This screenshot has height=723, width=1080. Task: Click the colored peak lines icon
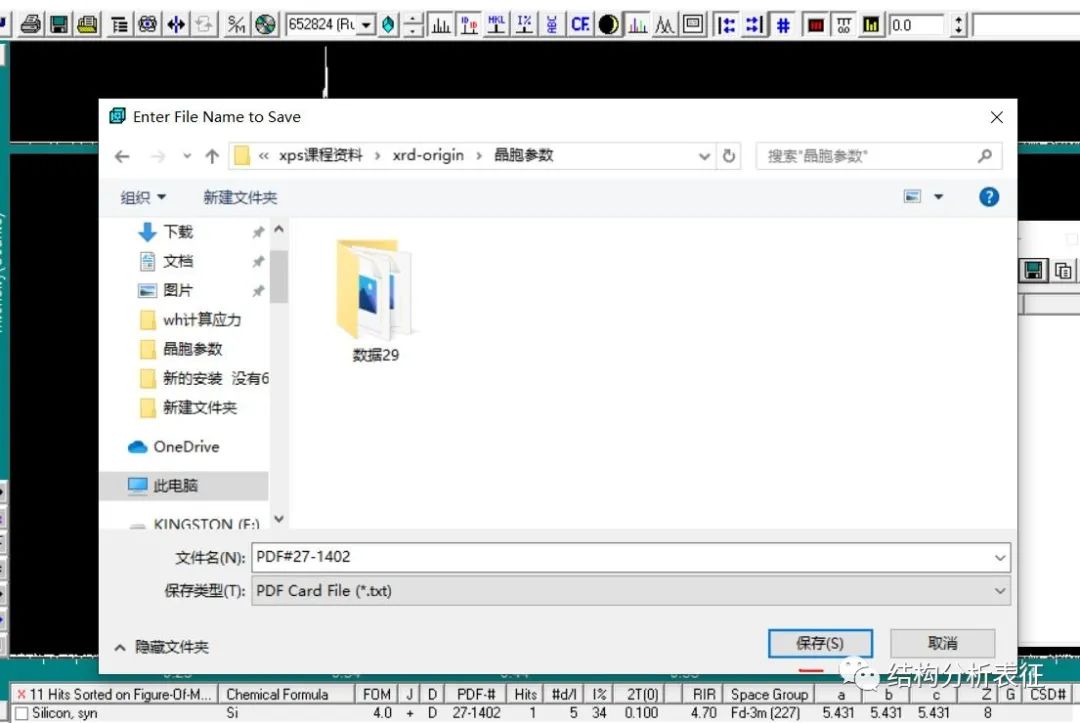tap(637, 25)
